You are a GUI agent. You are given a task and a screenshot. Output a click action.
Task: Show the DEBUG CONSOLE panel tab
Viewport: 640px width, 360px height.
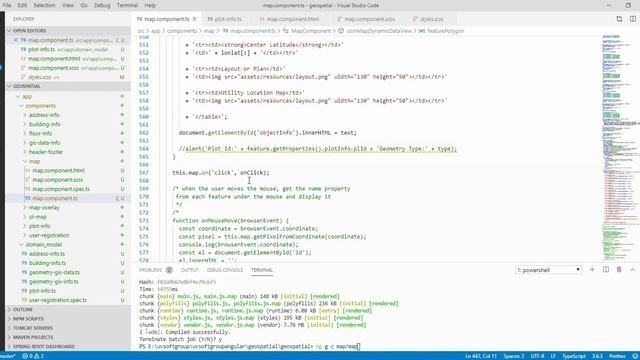(224, 270)
